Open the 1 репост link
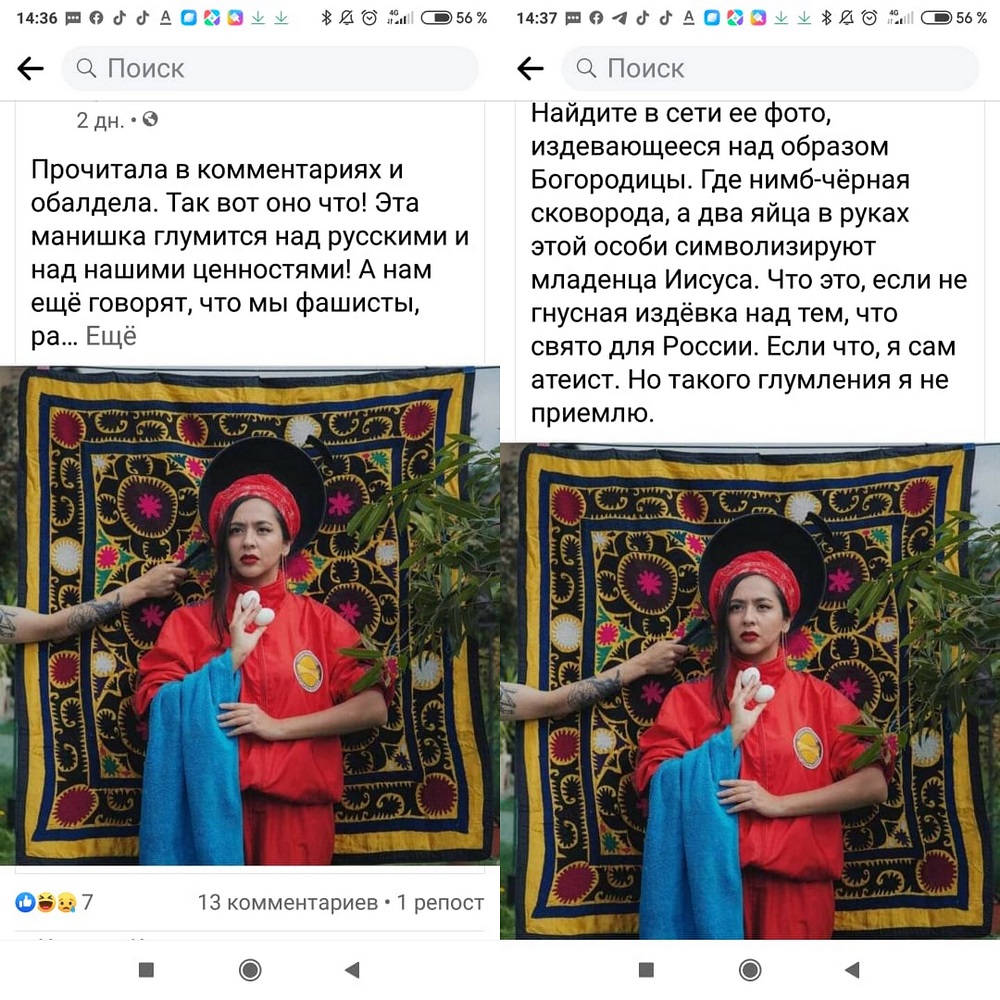1000x1000 pixels. [x=440, y=902]
